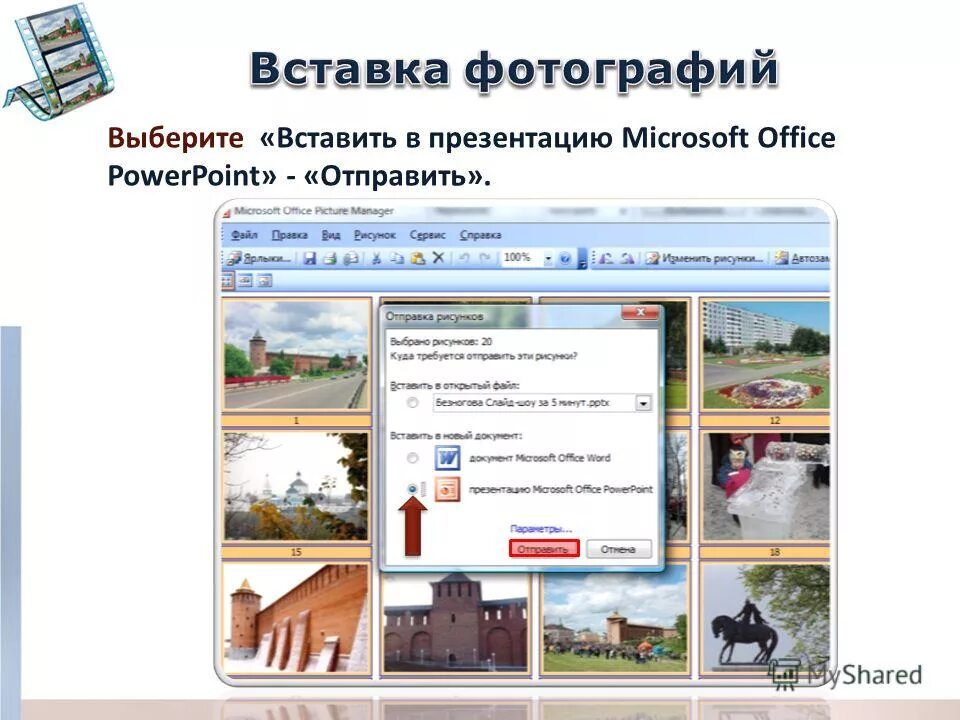The width and height of the screenshot is (960, 720).
Task: Select the dark brick fortress gate thumbnail
Action: [x=455, y=623]
